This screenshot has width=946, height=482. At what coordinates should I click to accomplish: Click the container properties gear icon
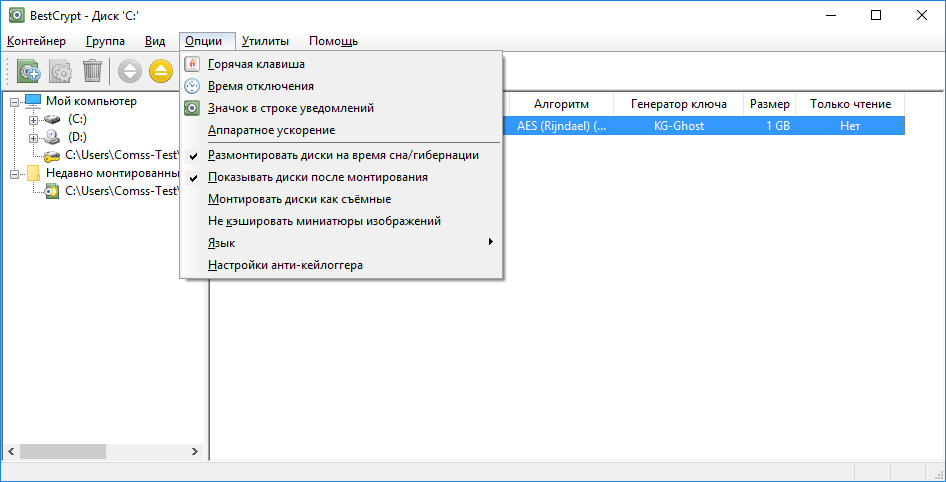click(60, 72)
